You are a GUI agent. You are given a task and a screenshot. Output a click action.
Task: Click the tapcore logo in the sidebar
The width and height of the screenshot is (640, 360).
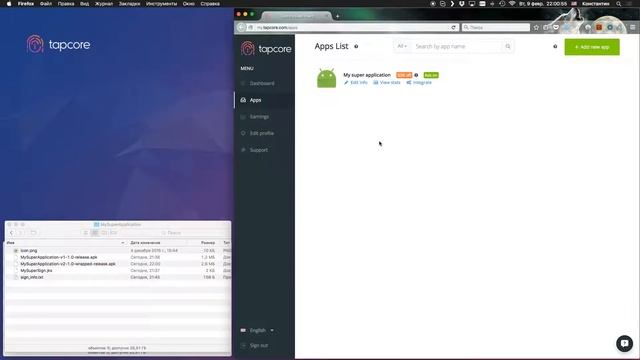coord(266,49)
